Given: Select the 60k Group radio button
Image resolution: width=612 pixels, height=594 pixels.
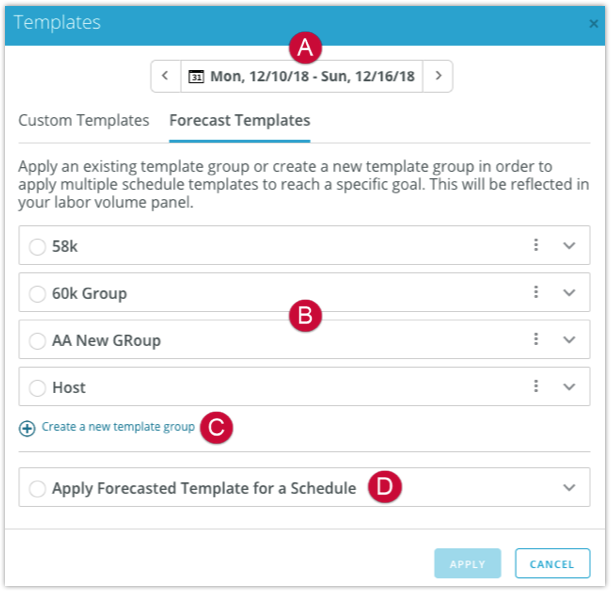Looking at the screenshot, I should click(x=37, y=293).
